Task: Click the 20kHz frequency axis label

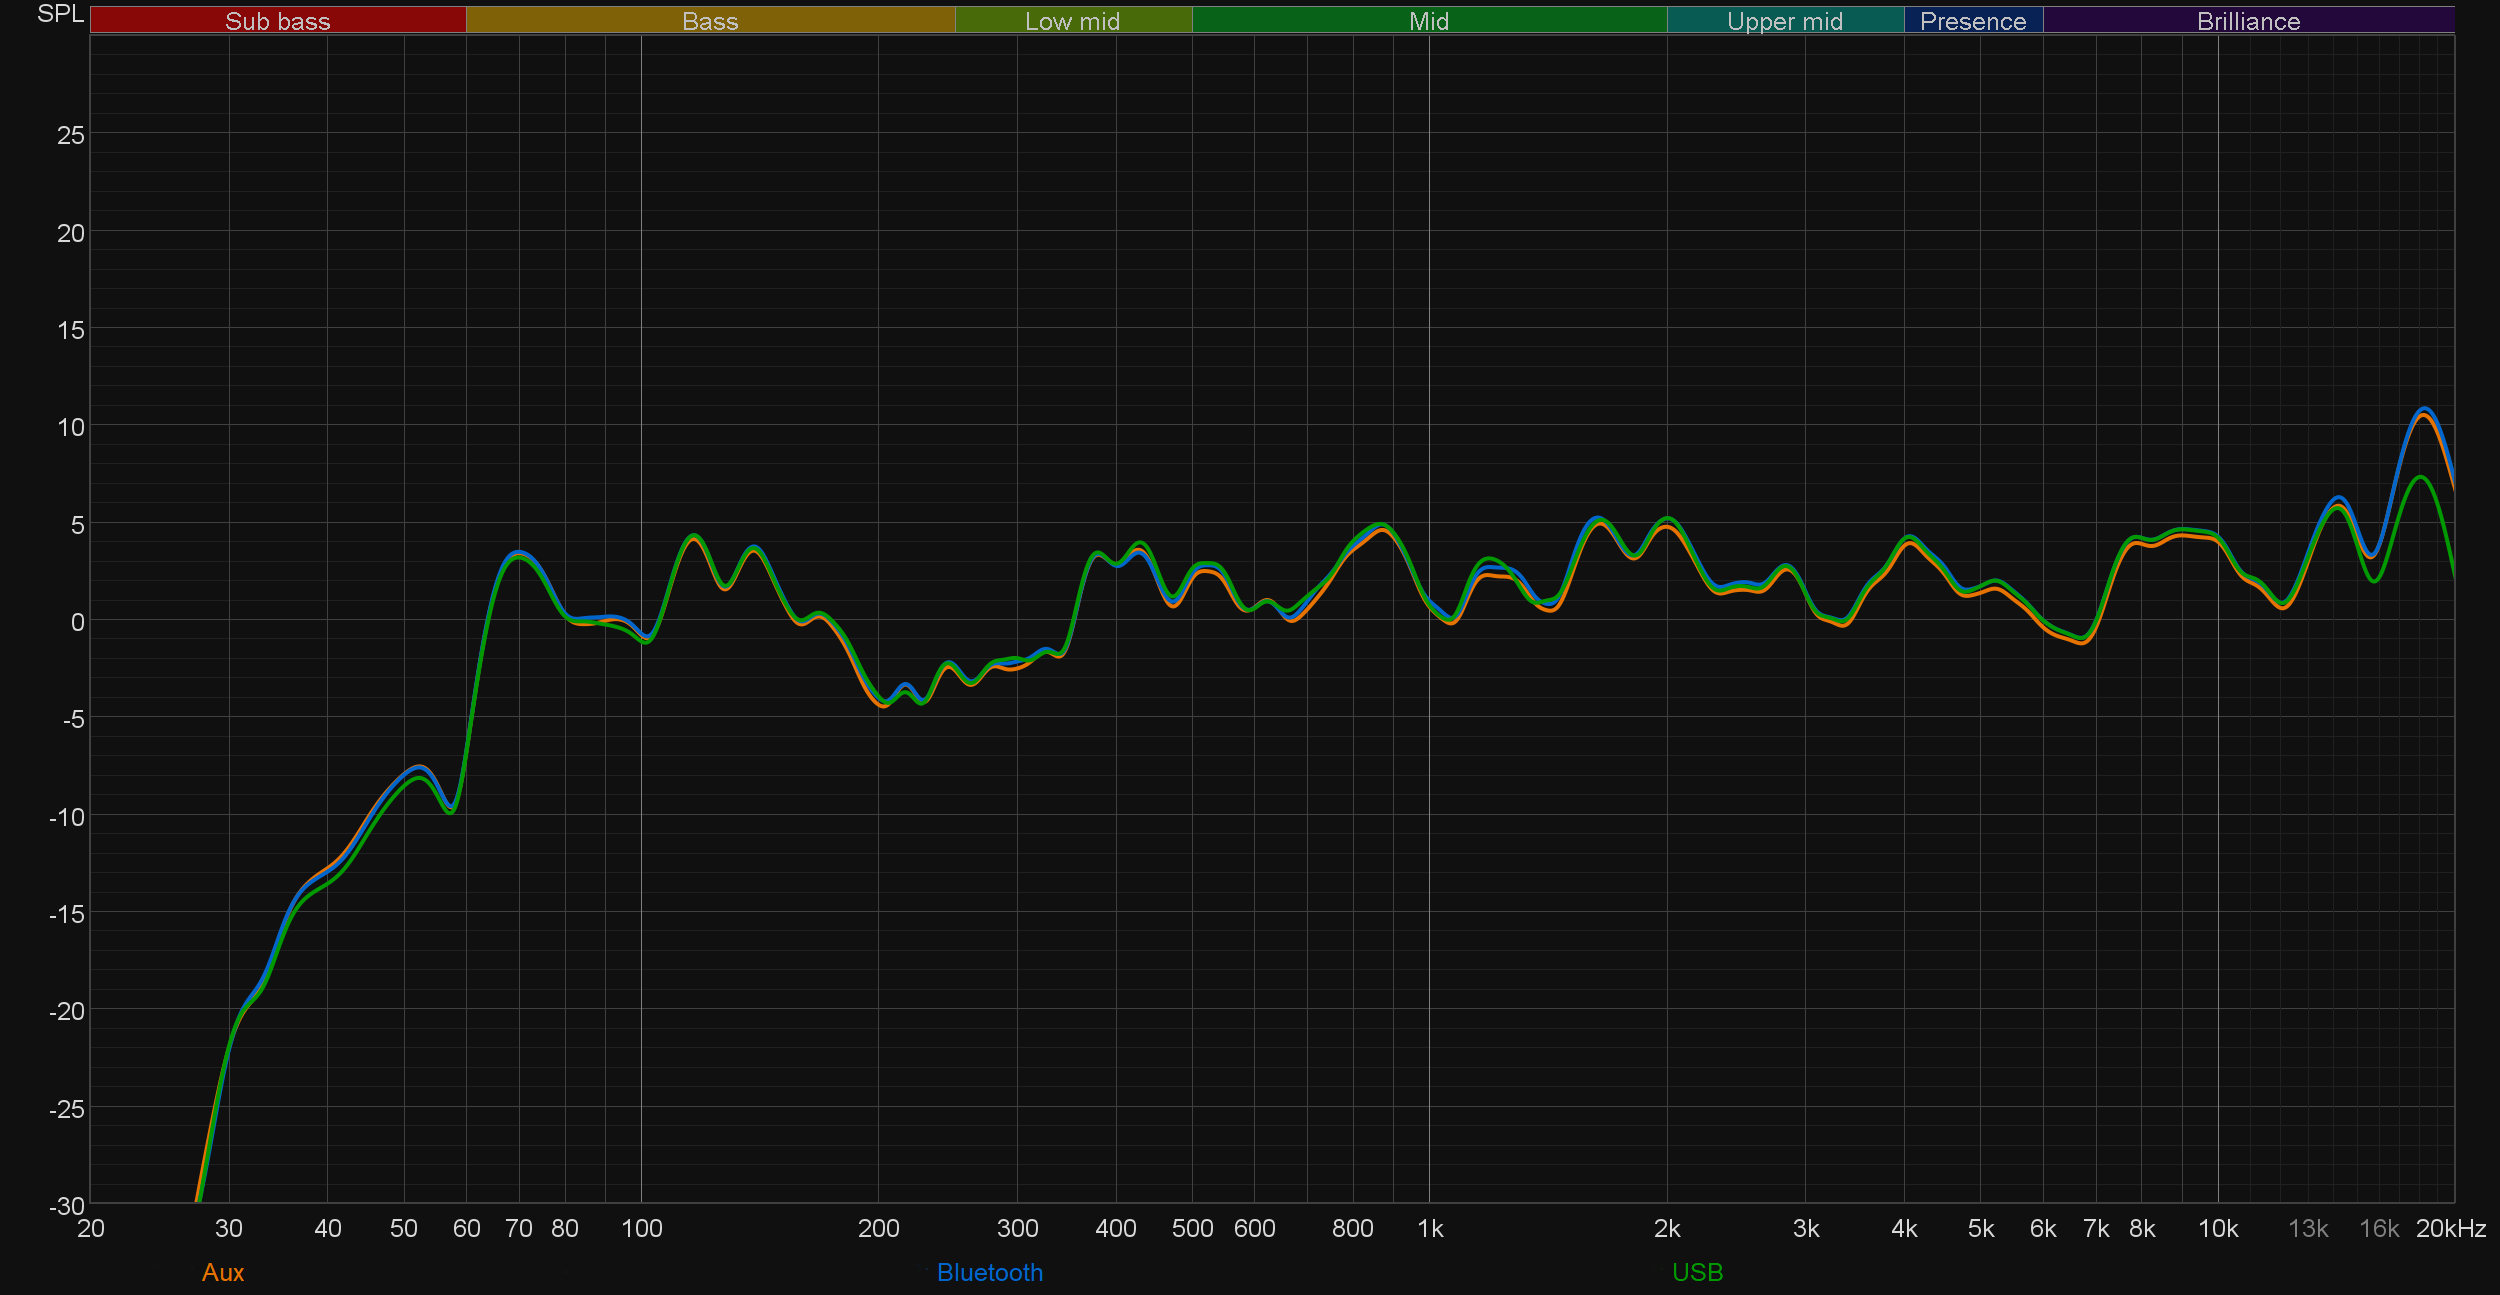Action: pos(2450,1228)
